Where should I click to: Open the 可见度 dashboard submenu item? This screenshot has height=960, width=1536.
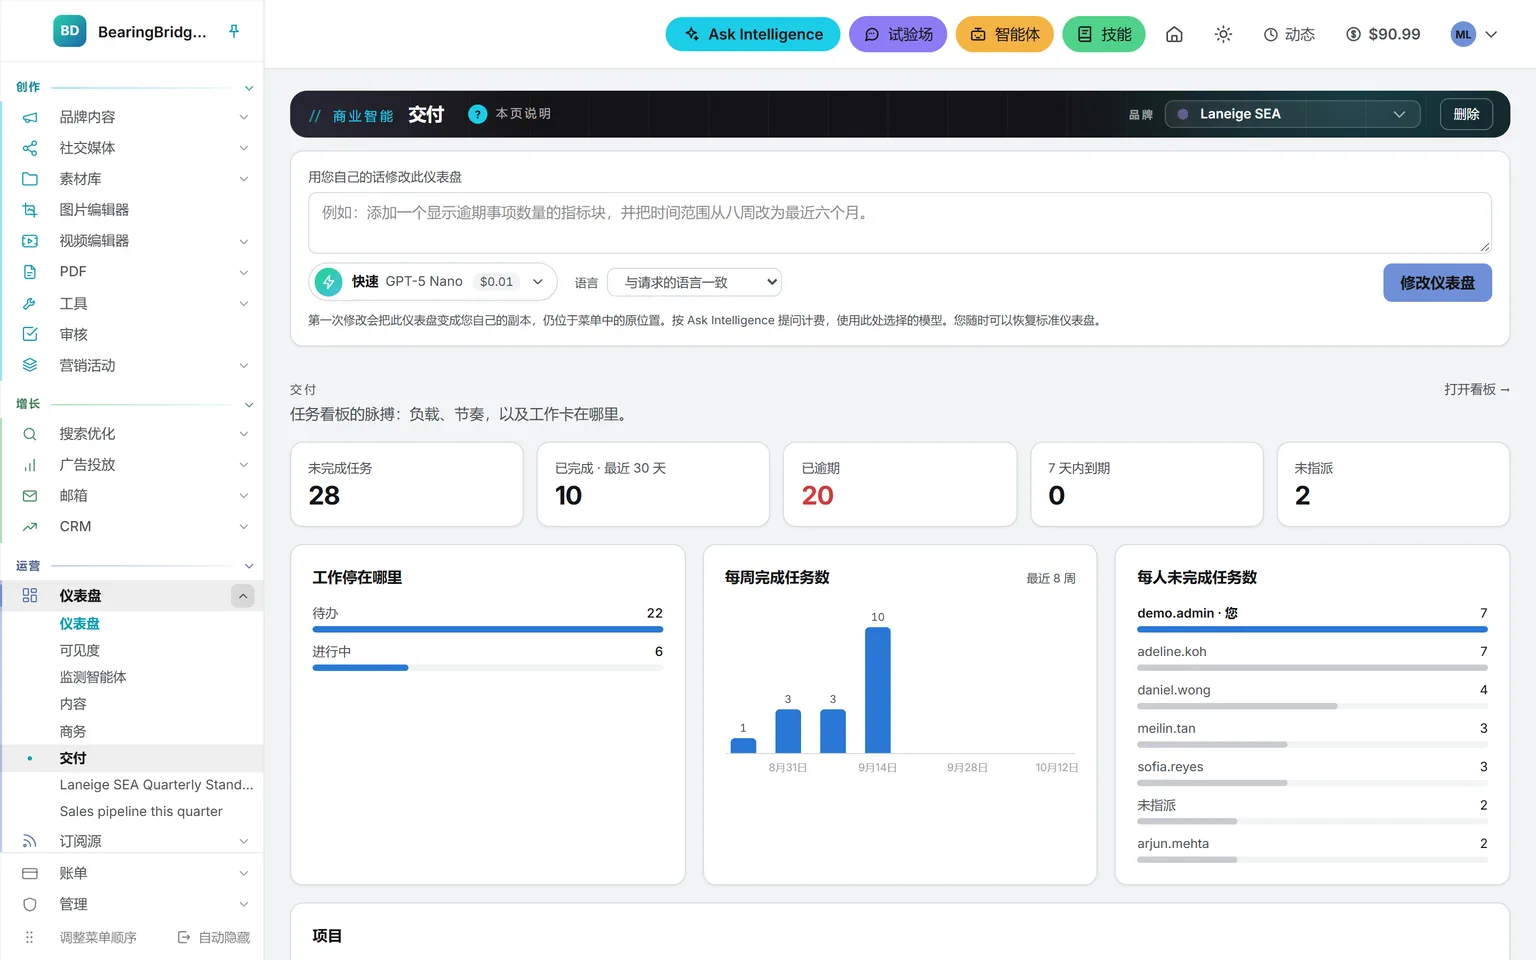point(79,650)
